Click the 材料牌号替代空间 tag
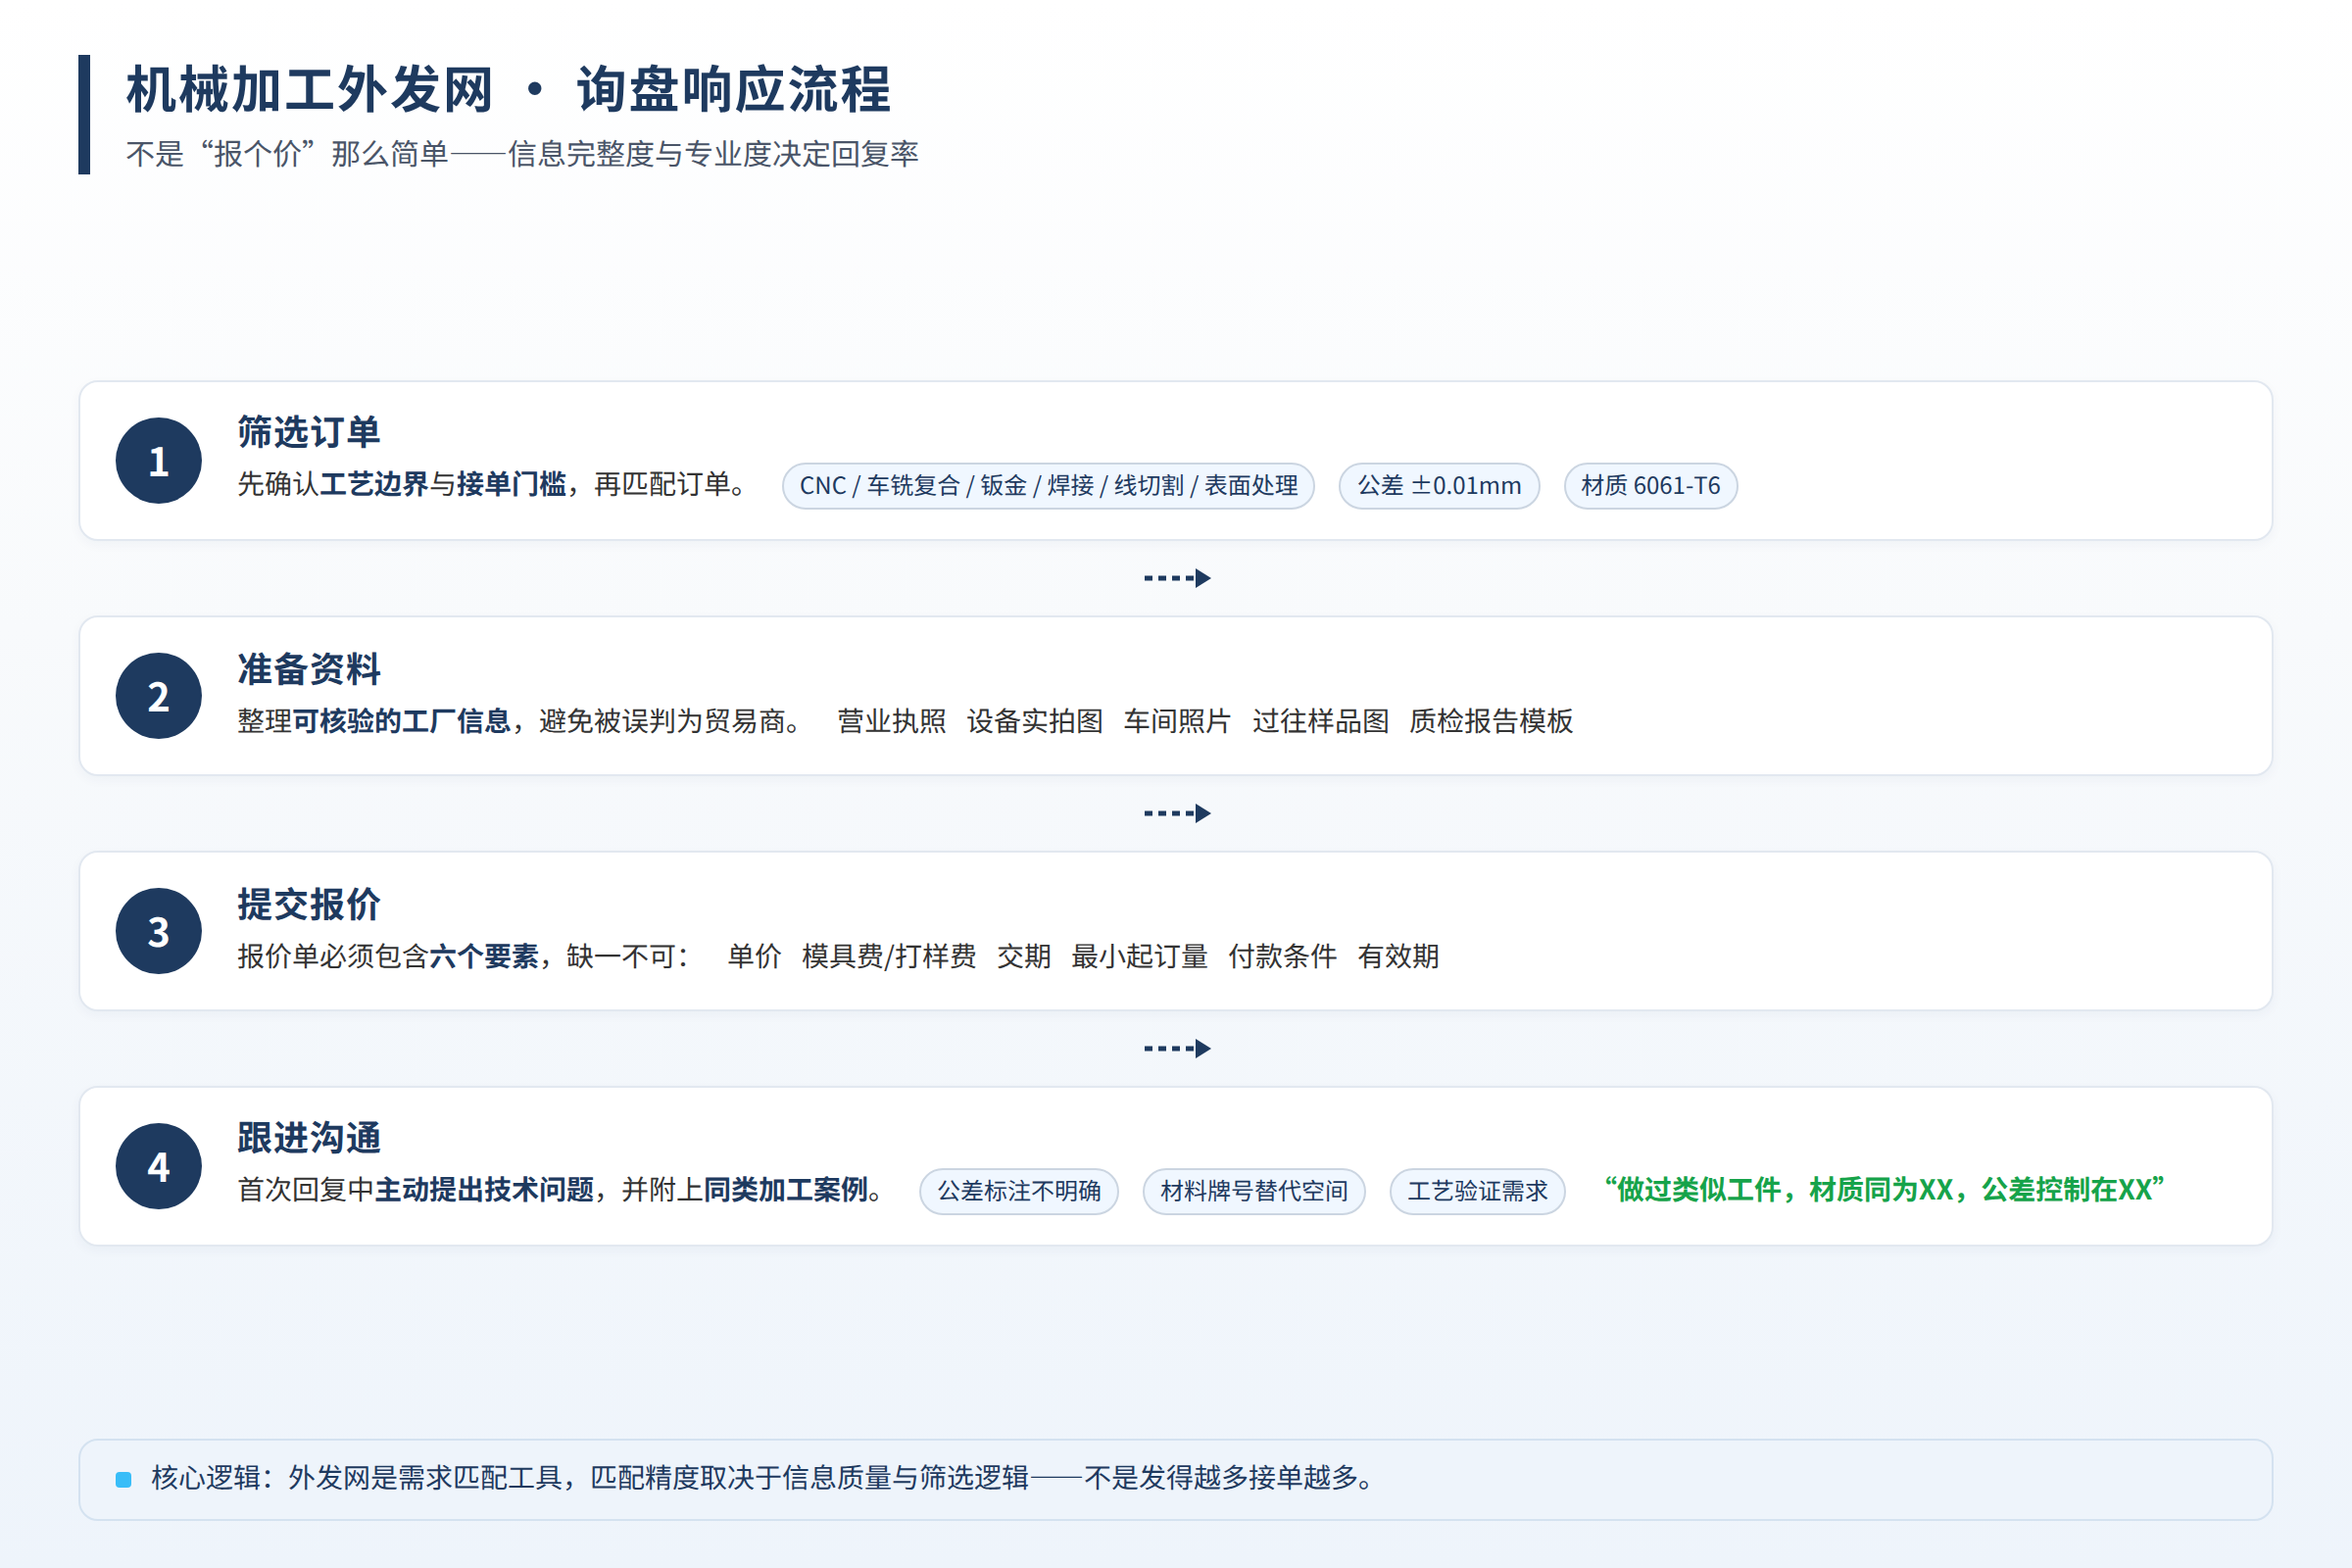The height and width of the screenshot is (1568, 2352). click(x=1254, y=1191)
